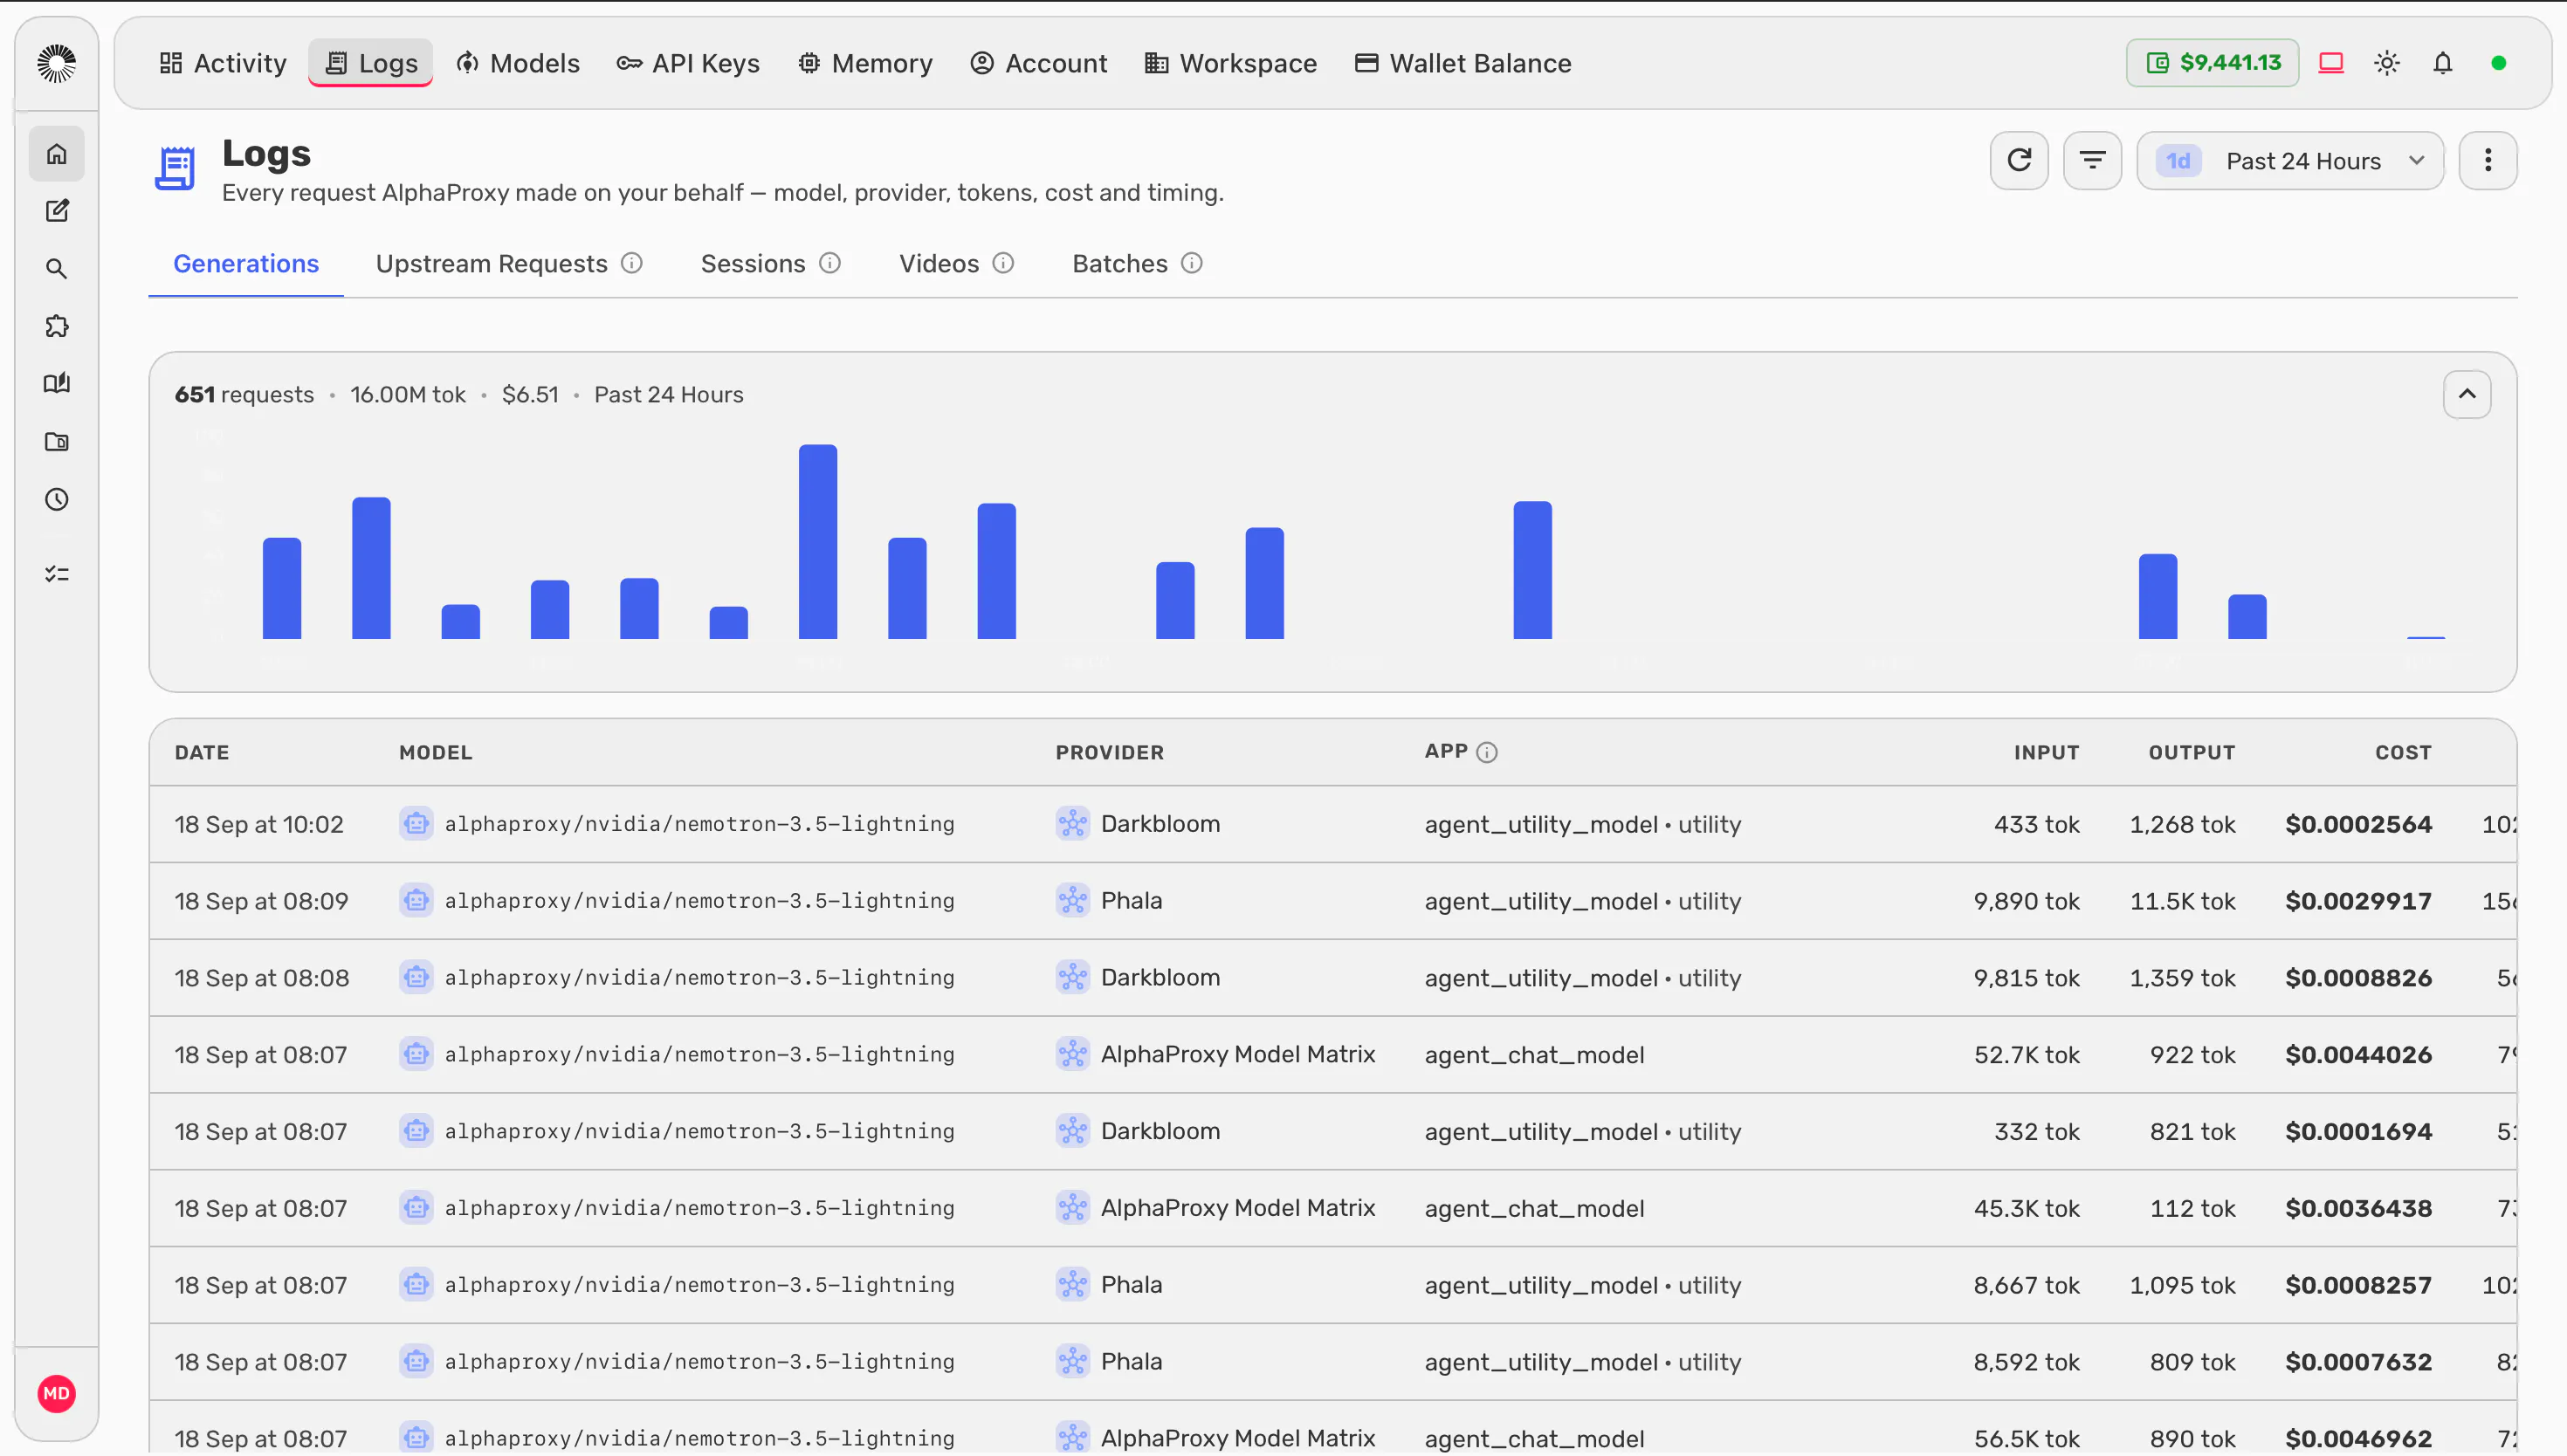Viewport: 2567px width, 1456px height.
Task: Select the 18 Sep at 08:09 date cell
Action: [x=261, y=901]
